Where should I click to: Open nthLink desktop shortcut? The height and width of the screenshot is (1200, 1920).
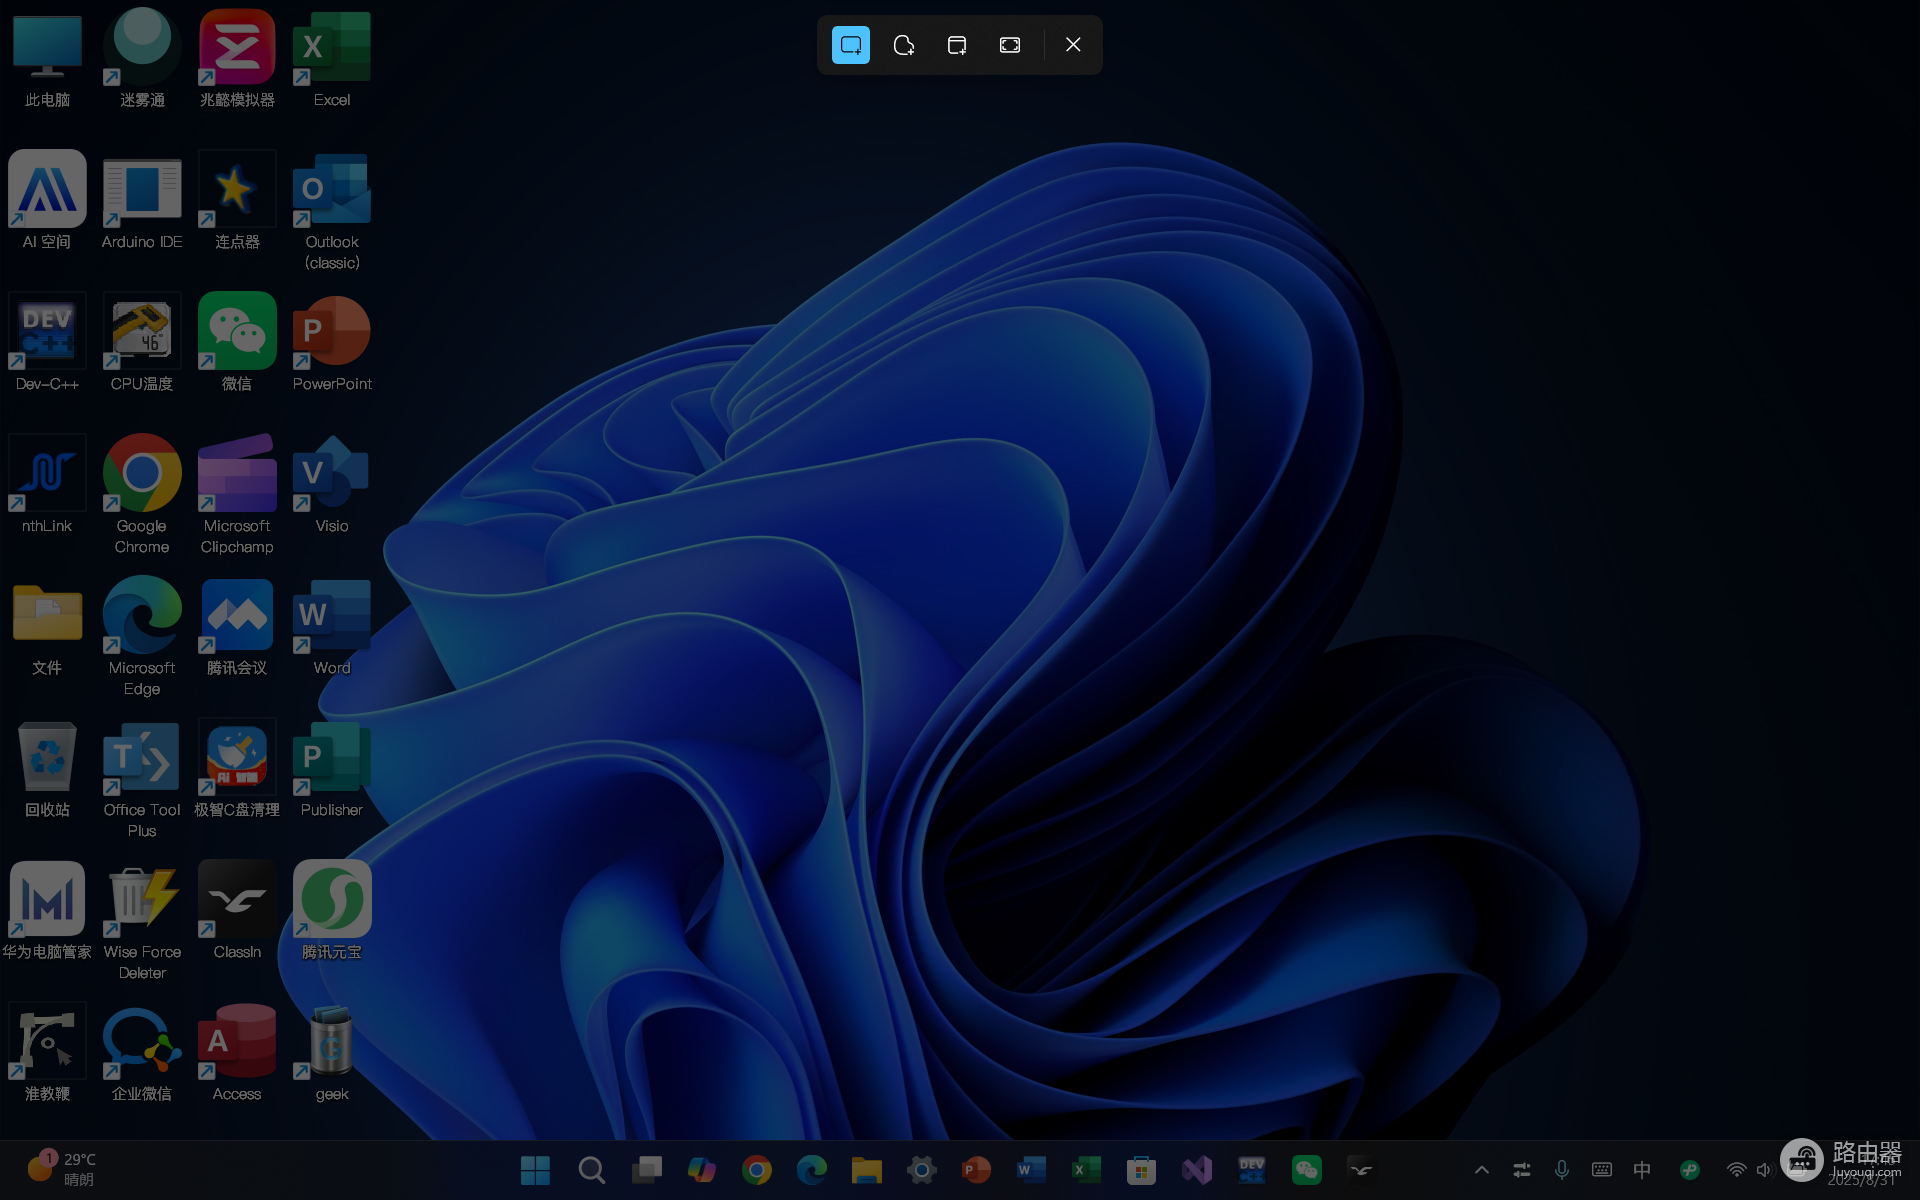pos(47,484)
